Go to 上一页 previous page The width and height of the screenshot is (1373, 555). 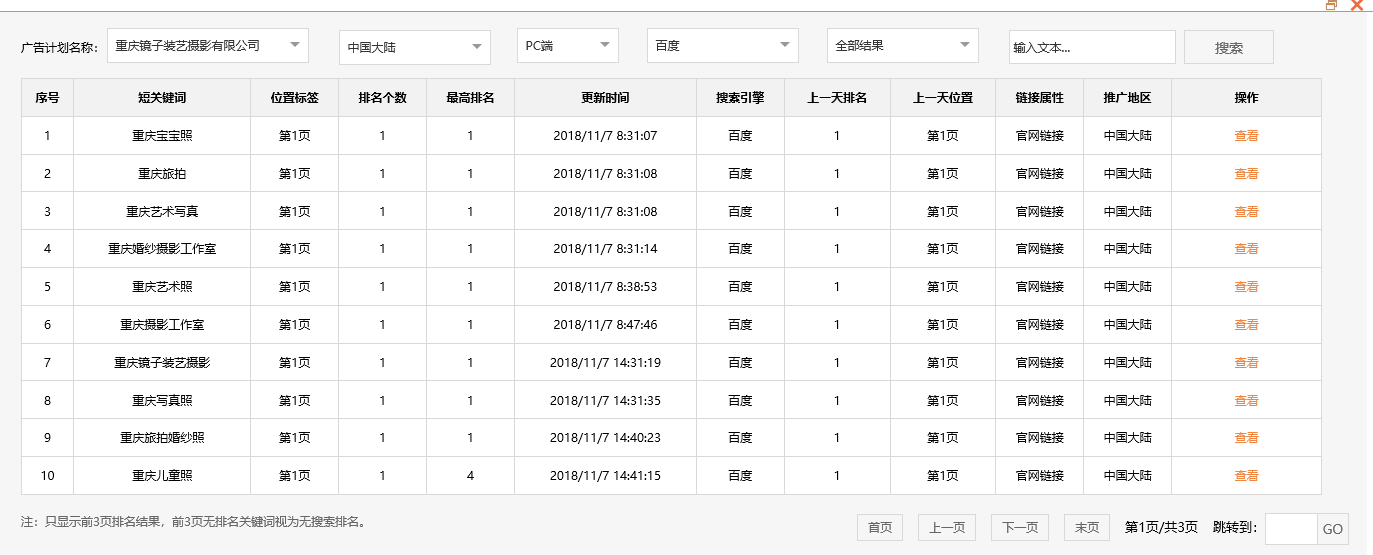coord(947,528)
